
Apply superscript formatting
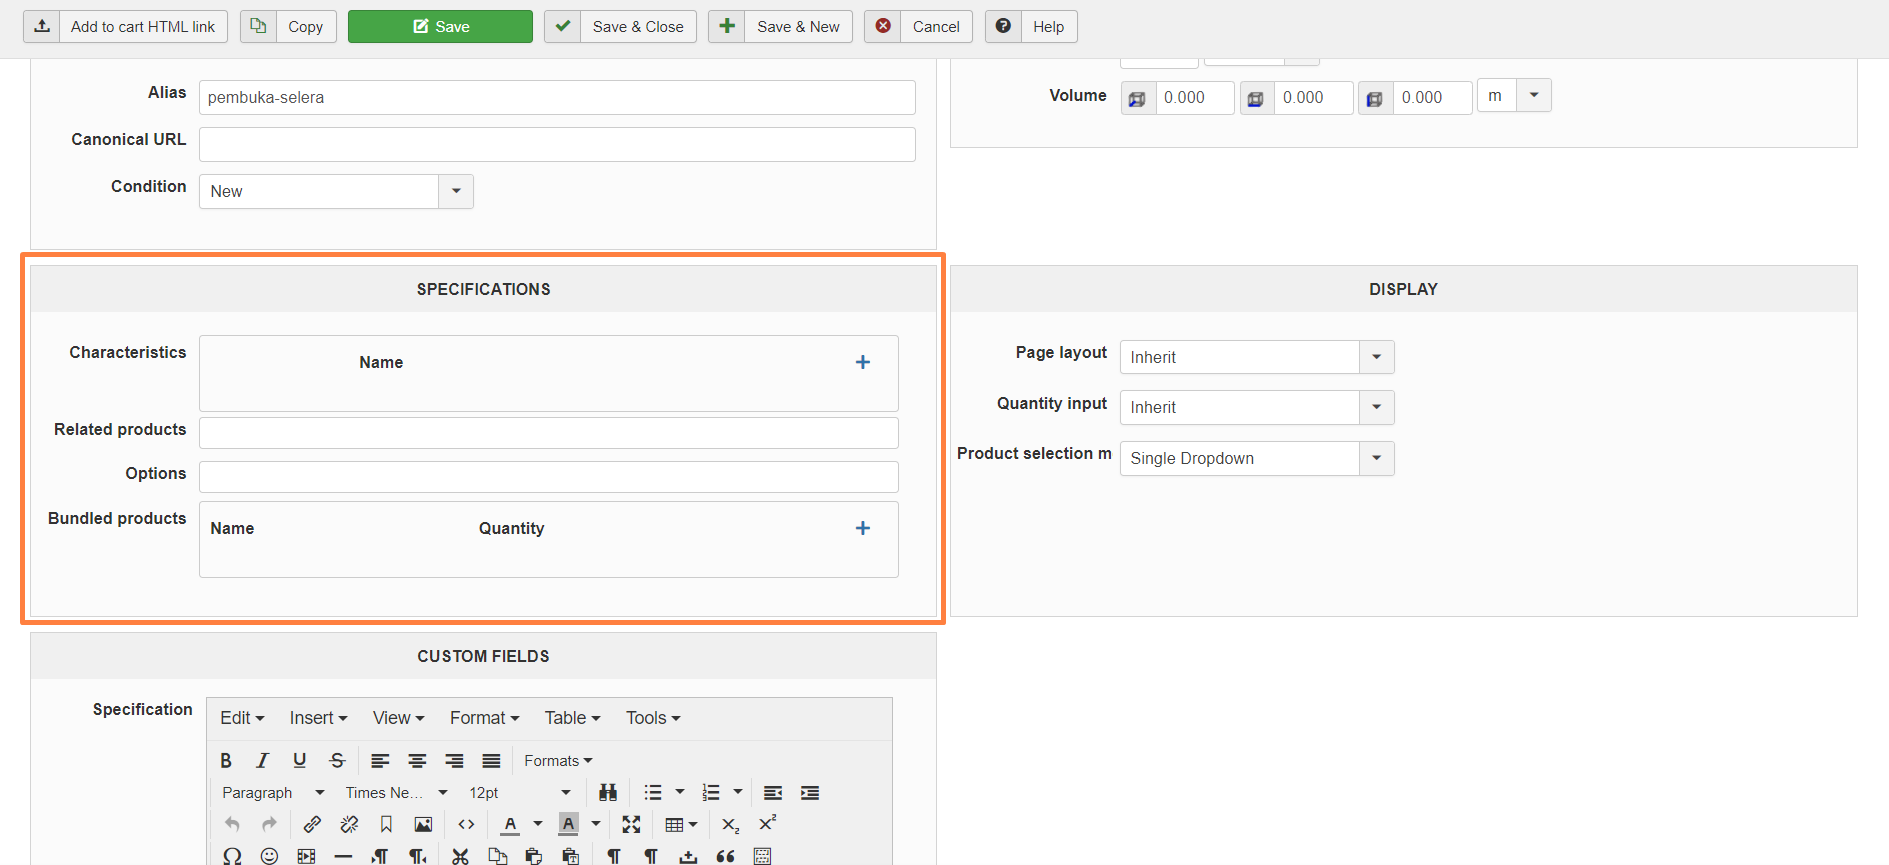pyautogui.click(x=767, y=824)
